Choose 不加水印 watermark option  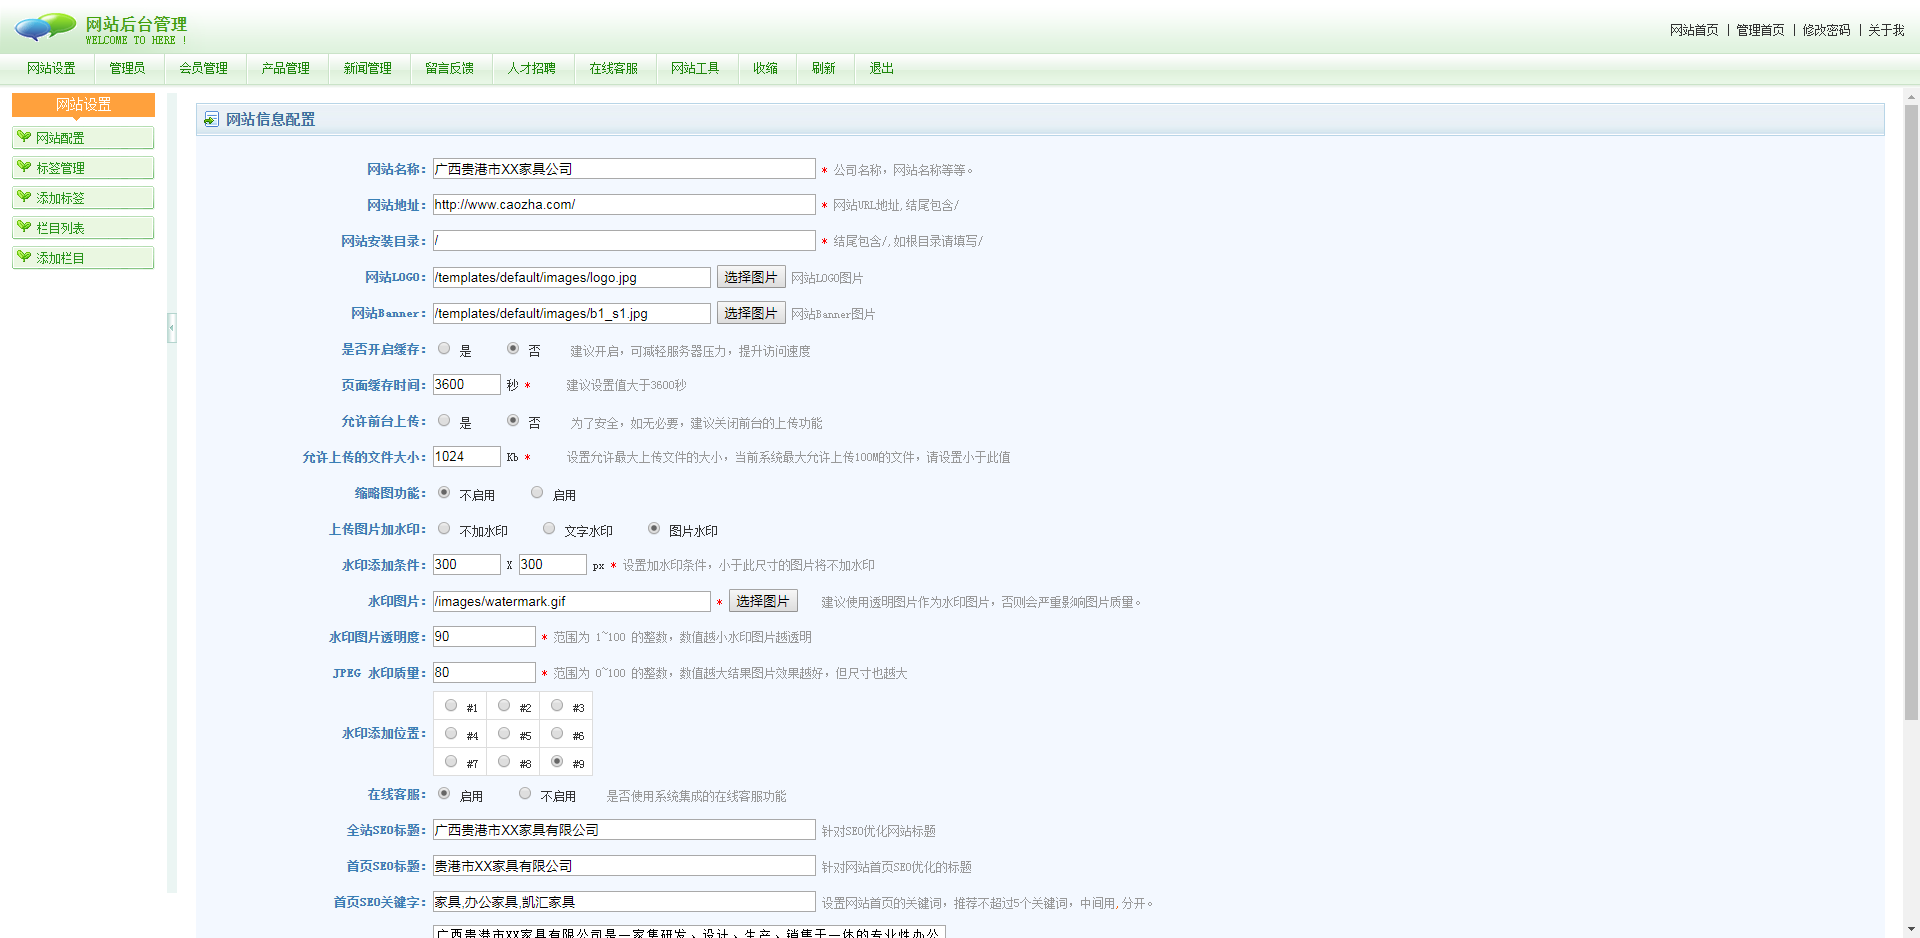[x=444, y=529]
